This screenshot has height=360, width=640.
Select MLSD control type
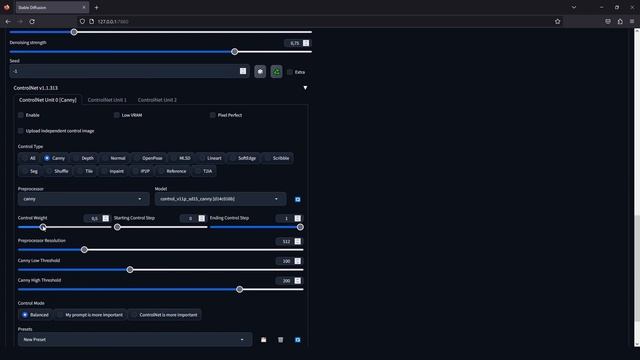(x=181, y=158)
